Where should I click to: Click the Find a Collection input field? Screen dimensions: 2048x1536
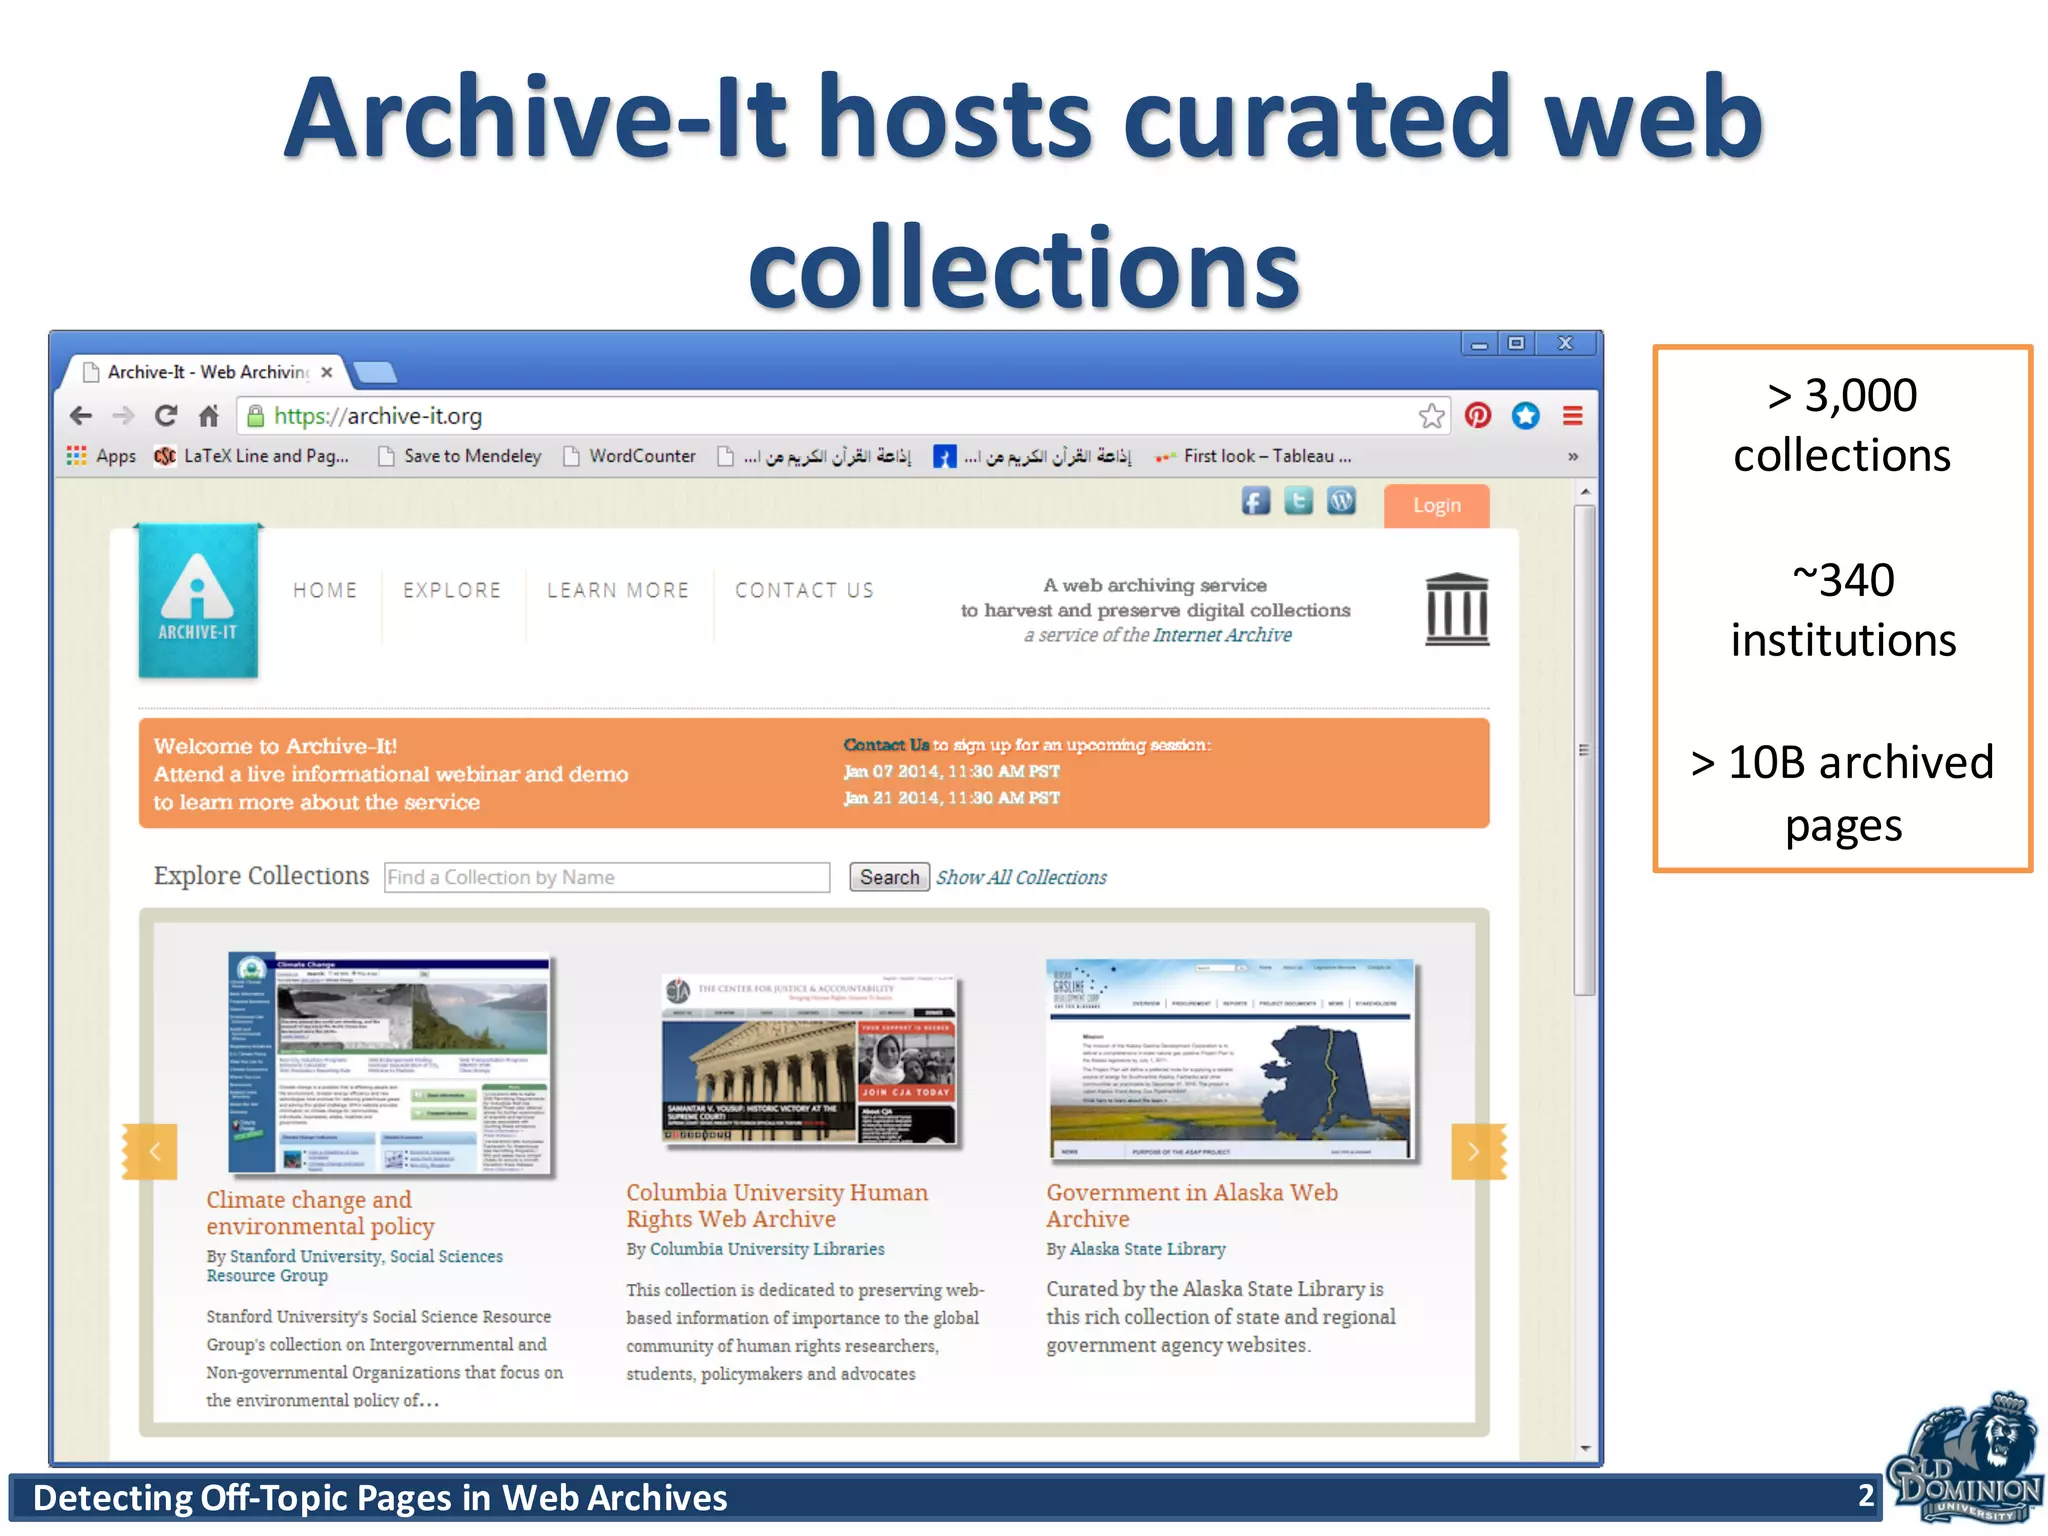606,878
